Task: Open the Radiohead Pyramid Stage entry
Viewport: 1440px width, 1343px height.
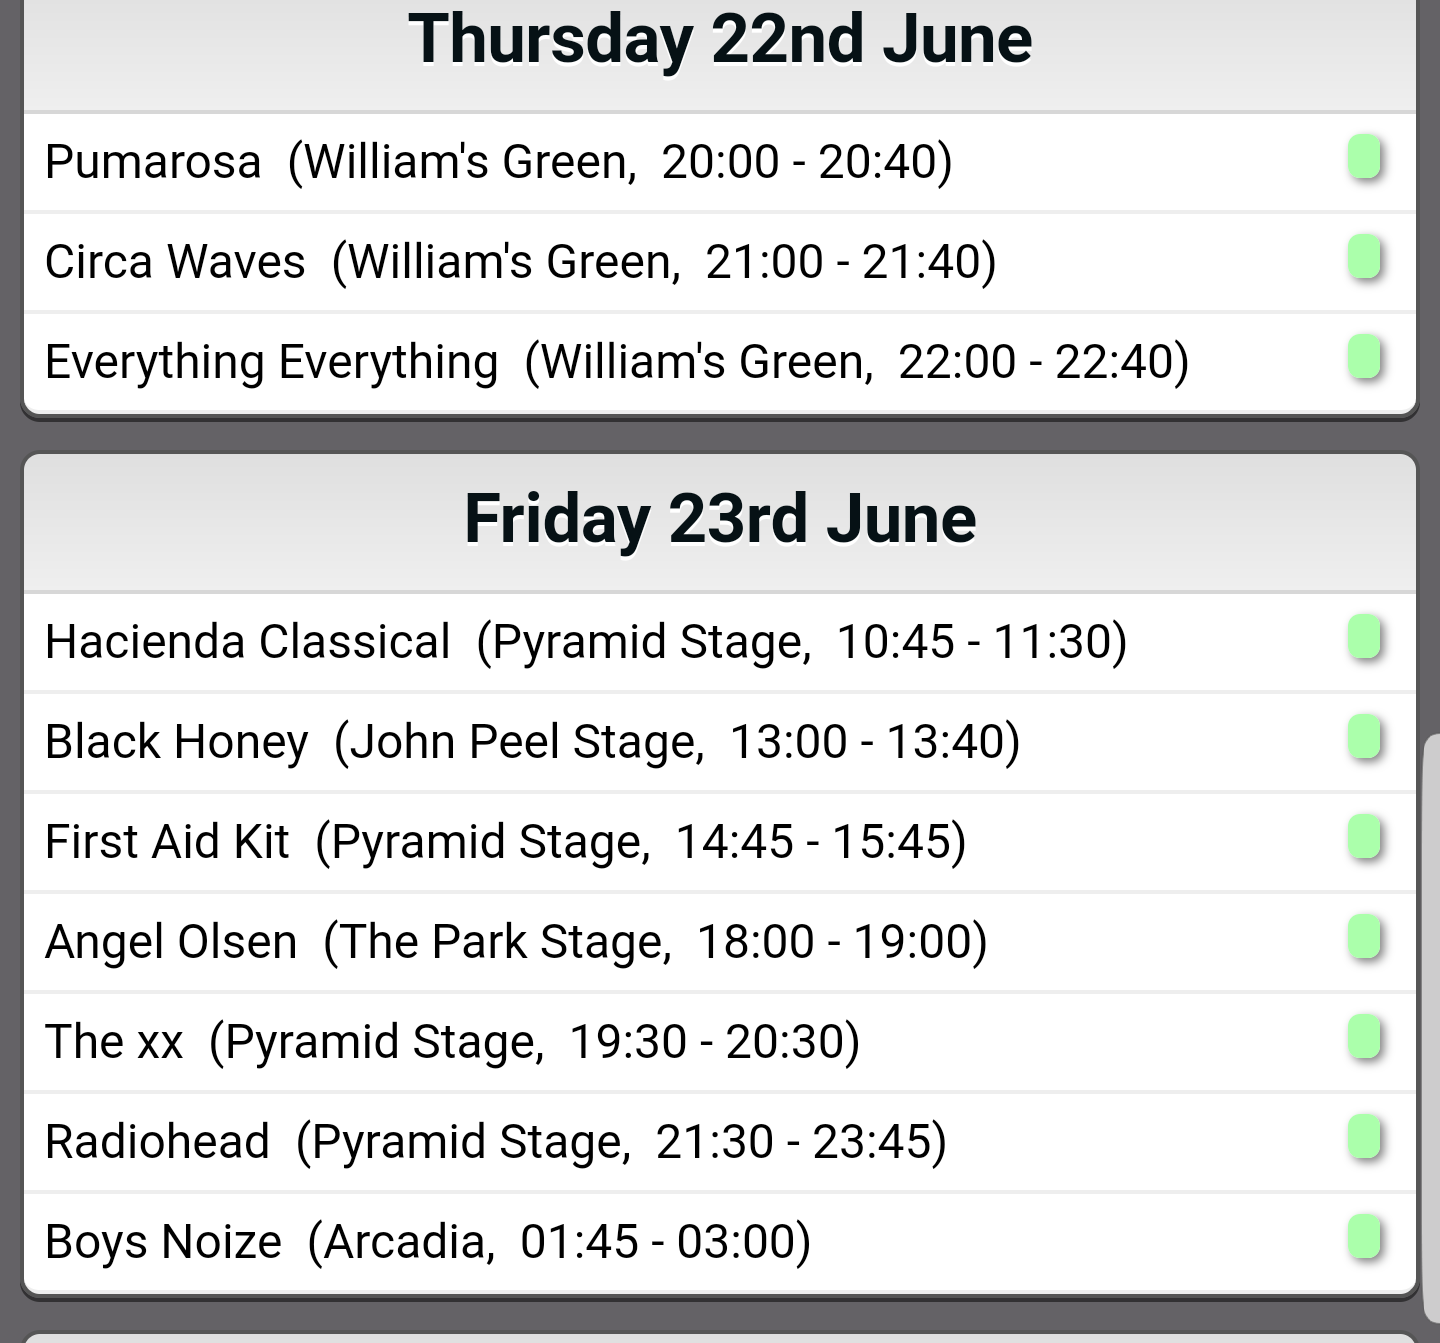Action: [720, 1142]
